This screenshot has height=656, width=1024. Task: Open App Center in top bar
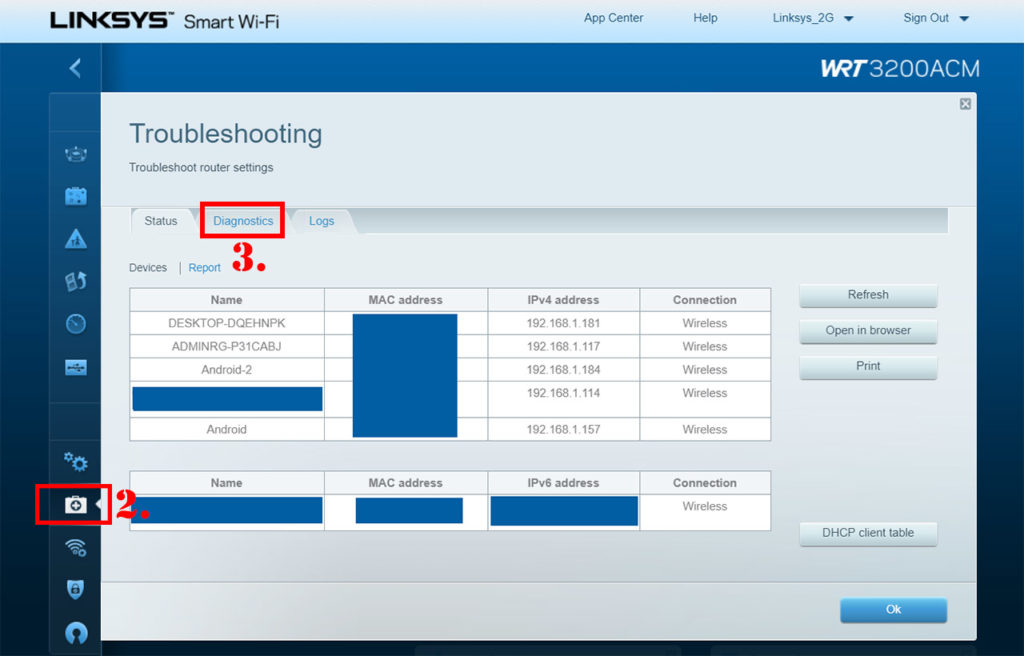613,18
